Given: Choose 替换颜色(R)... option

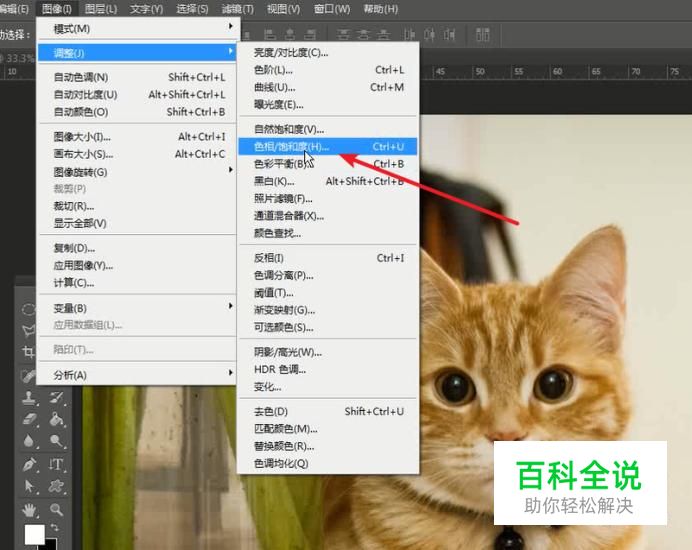Looking at the screenshot, I should [x=328, y=446].
